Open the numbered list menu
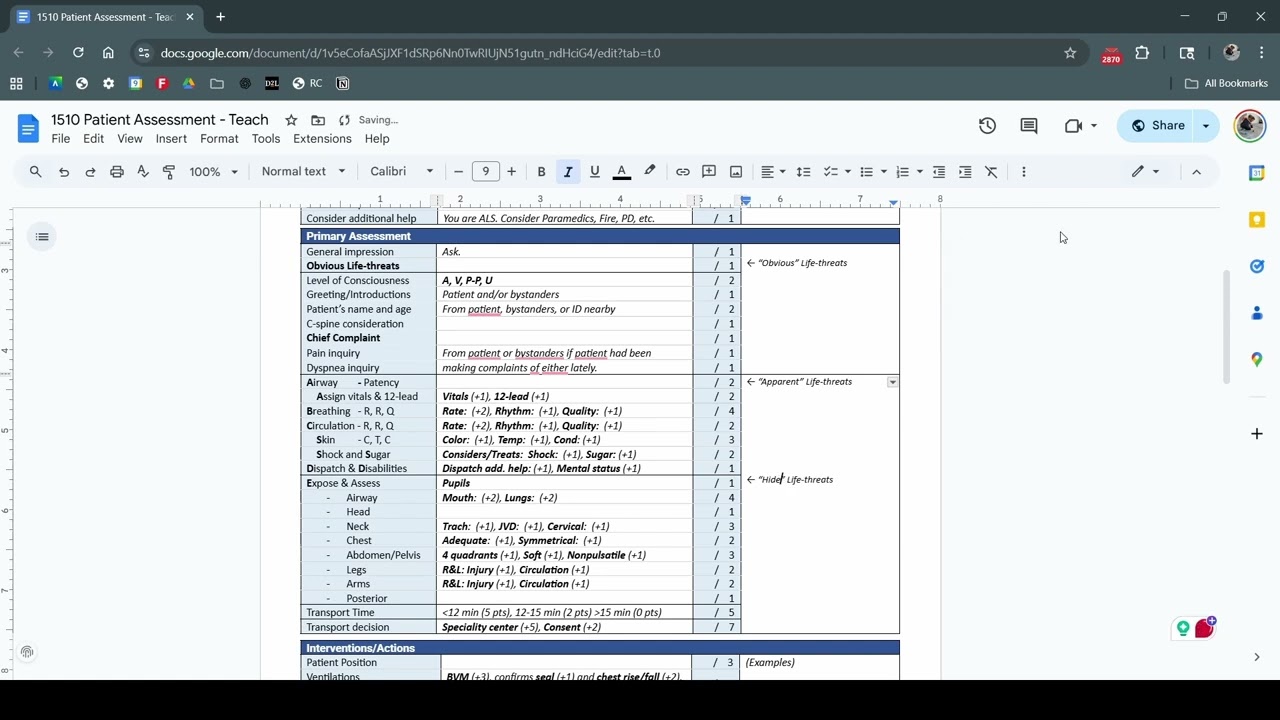The width and height of the screenshot is (1280, 720). point(909,172)
